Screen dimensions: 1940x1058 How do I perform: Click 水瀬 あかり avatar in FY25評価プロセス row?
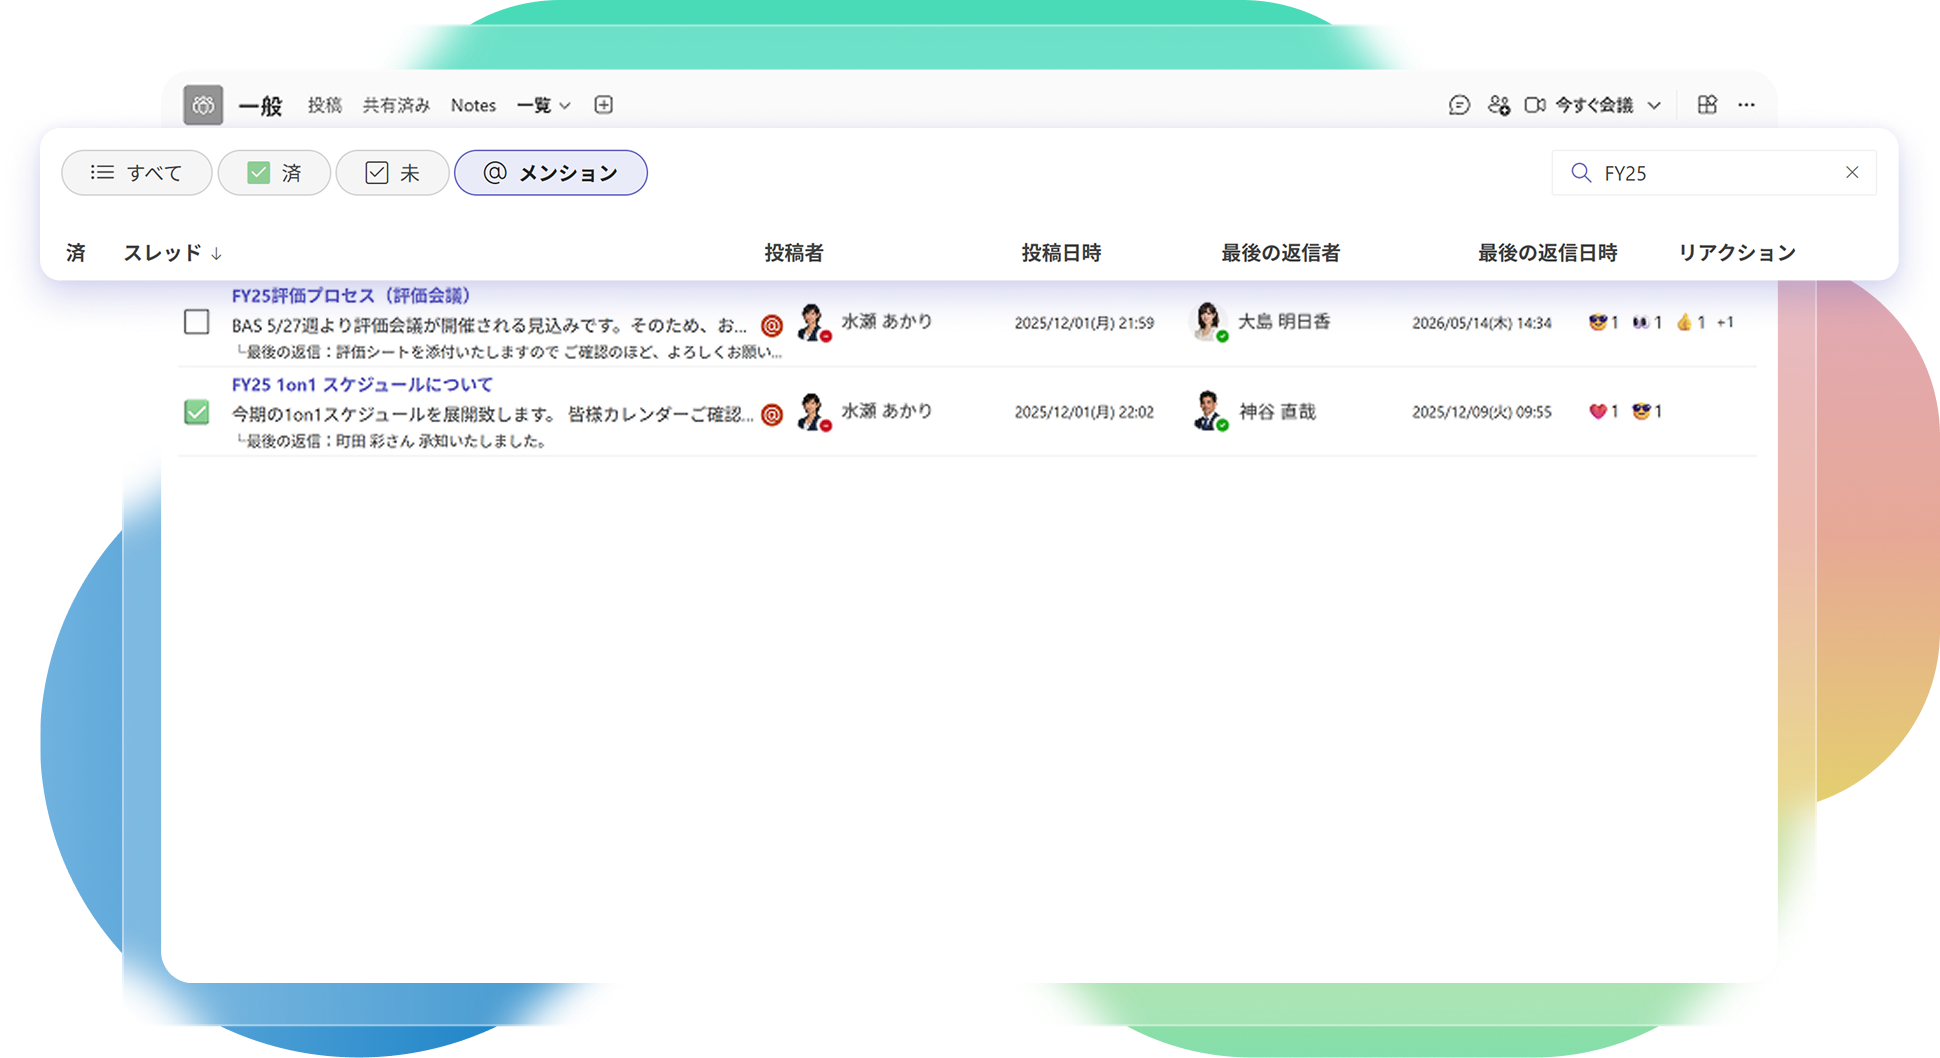[814, 322]
